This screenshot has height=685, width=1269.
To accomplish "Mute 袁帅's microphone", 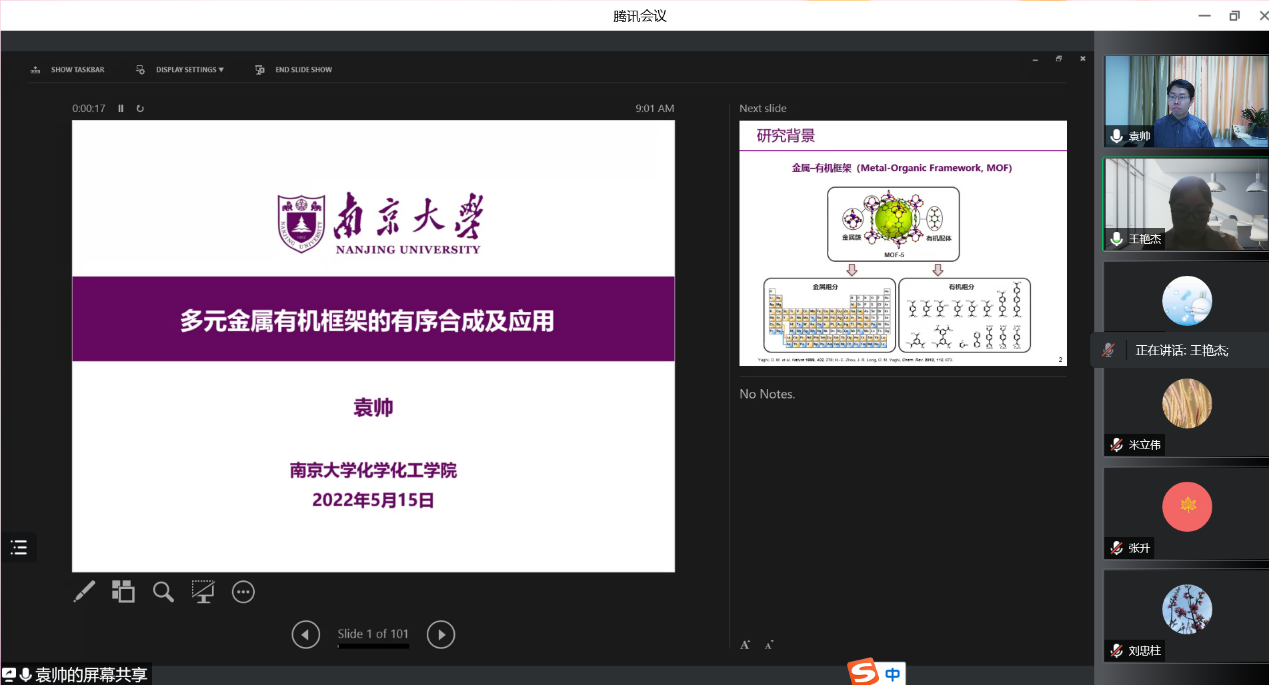I will [1117, 136].
